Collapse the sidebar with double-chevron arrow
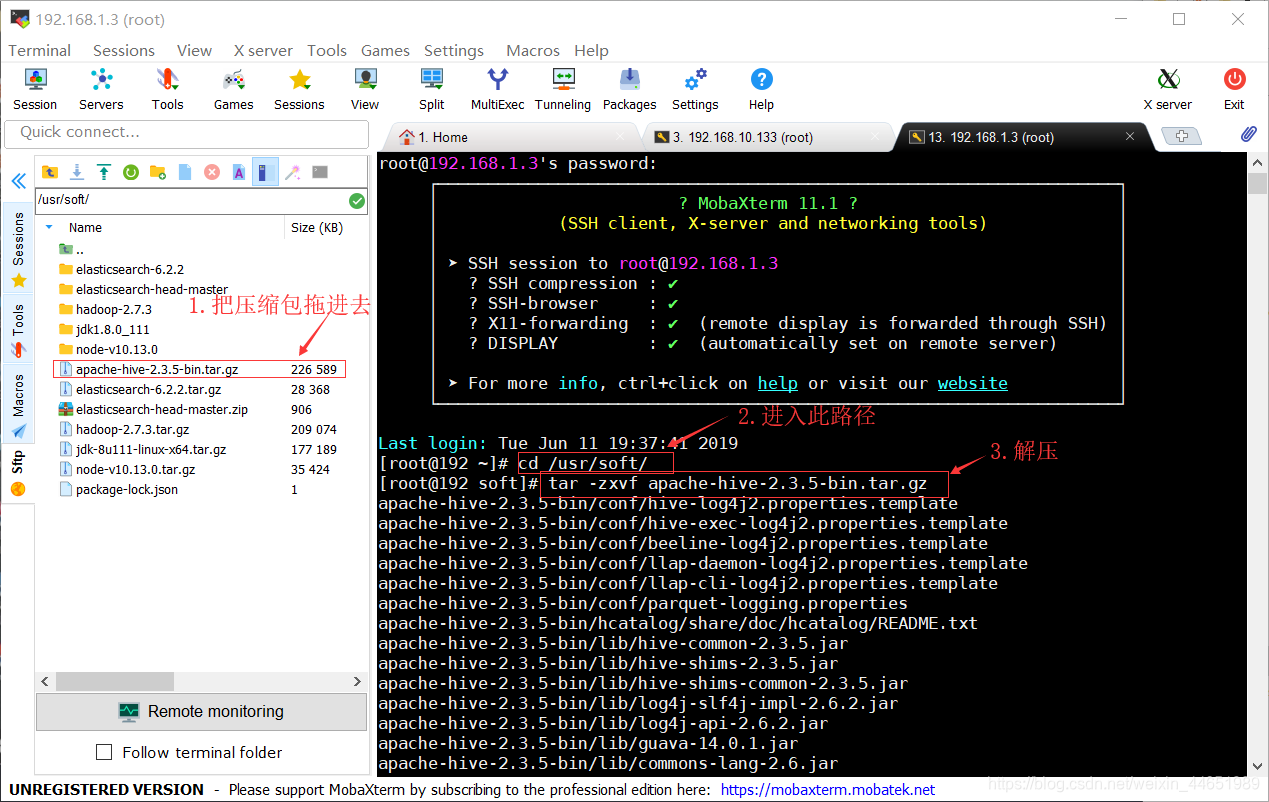 tap(18, 181)
